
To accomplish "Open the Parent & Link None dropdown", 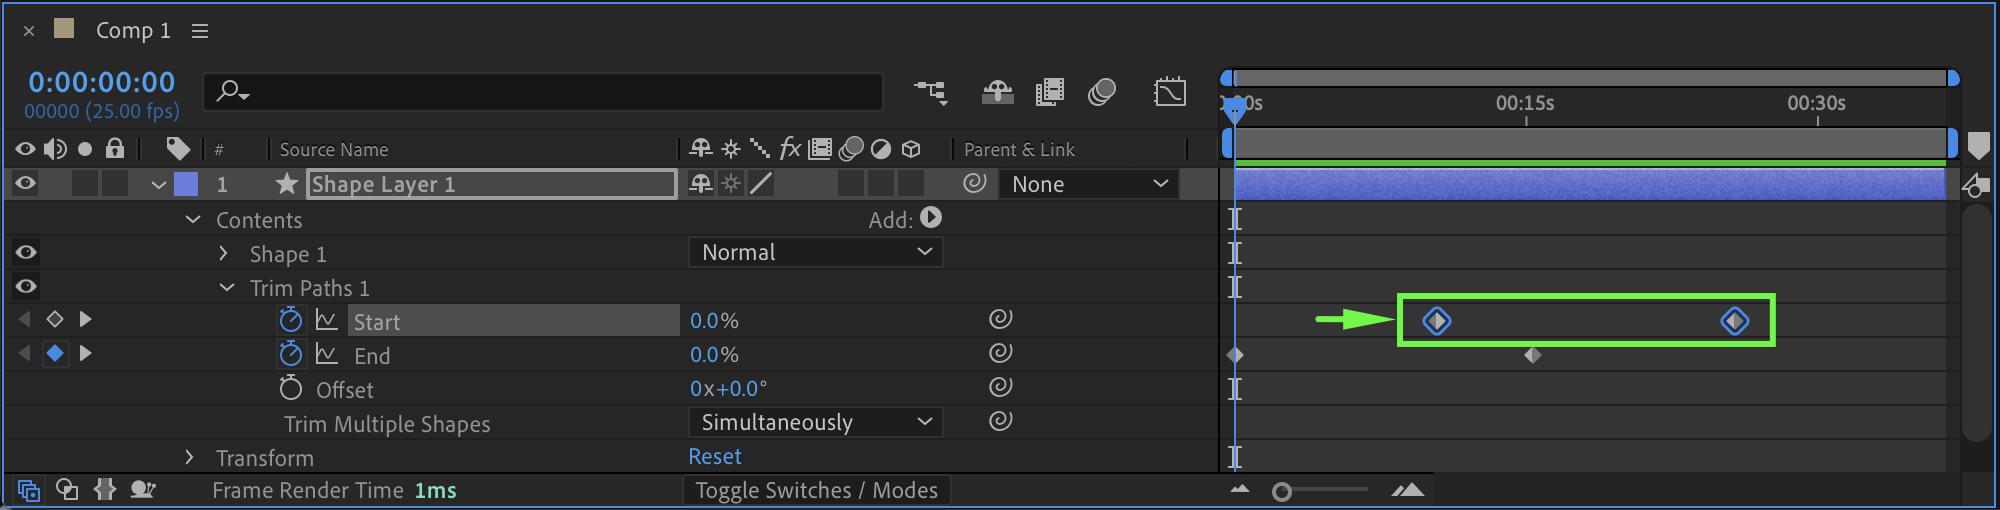I will tap(1088, 184).
